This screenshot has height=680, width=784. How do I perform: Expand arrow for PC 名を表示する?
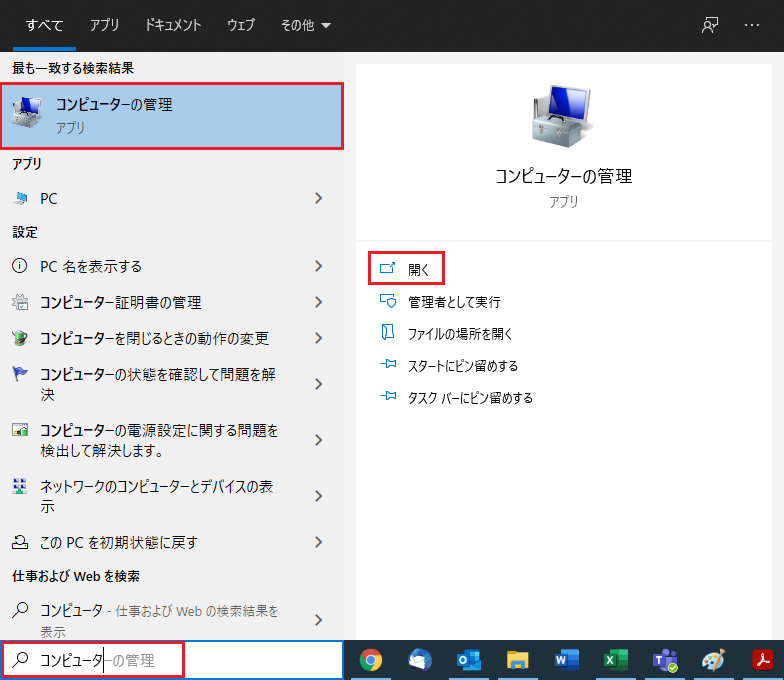[319, 267]
